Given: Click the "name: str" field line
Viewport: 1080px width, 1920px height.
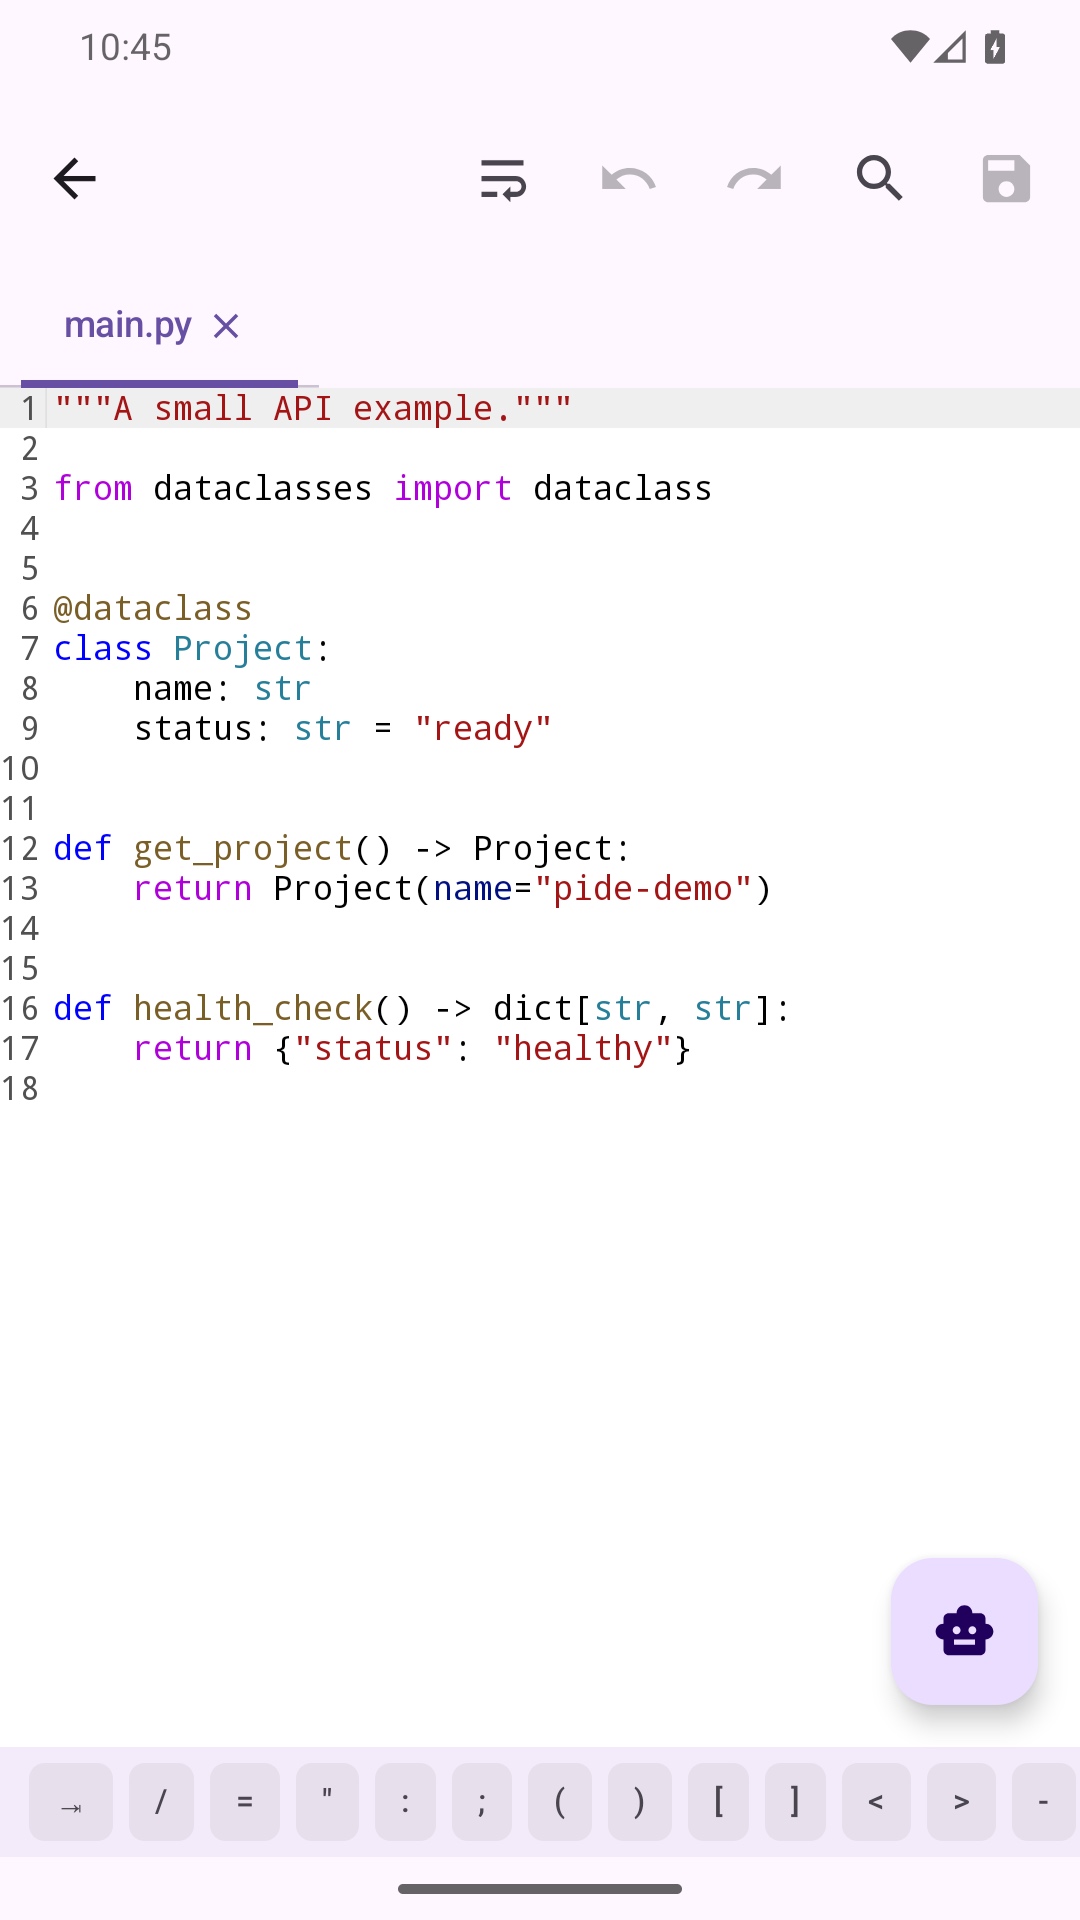Looking at the screenshot, I should click(222, 688).
